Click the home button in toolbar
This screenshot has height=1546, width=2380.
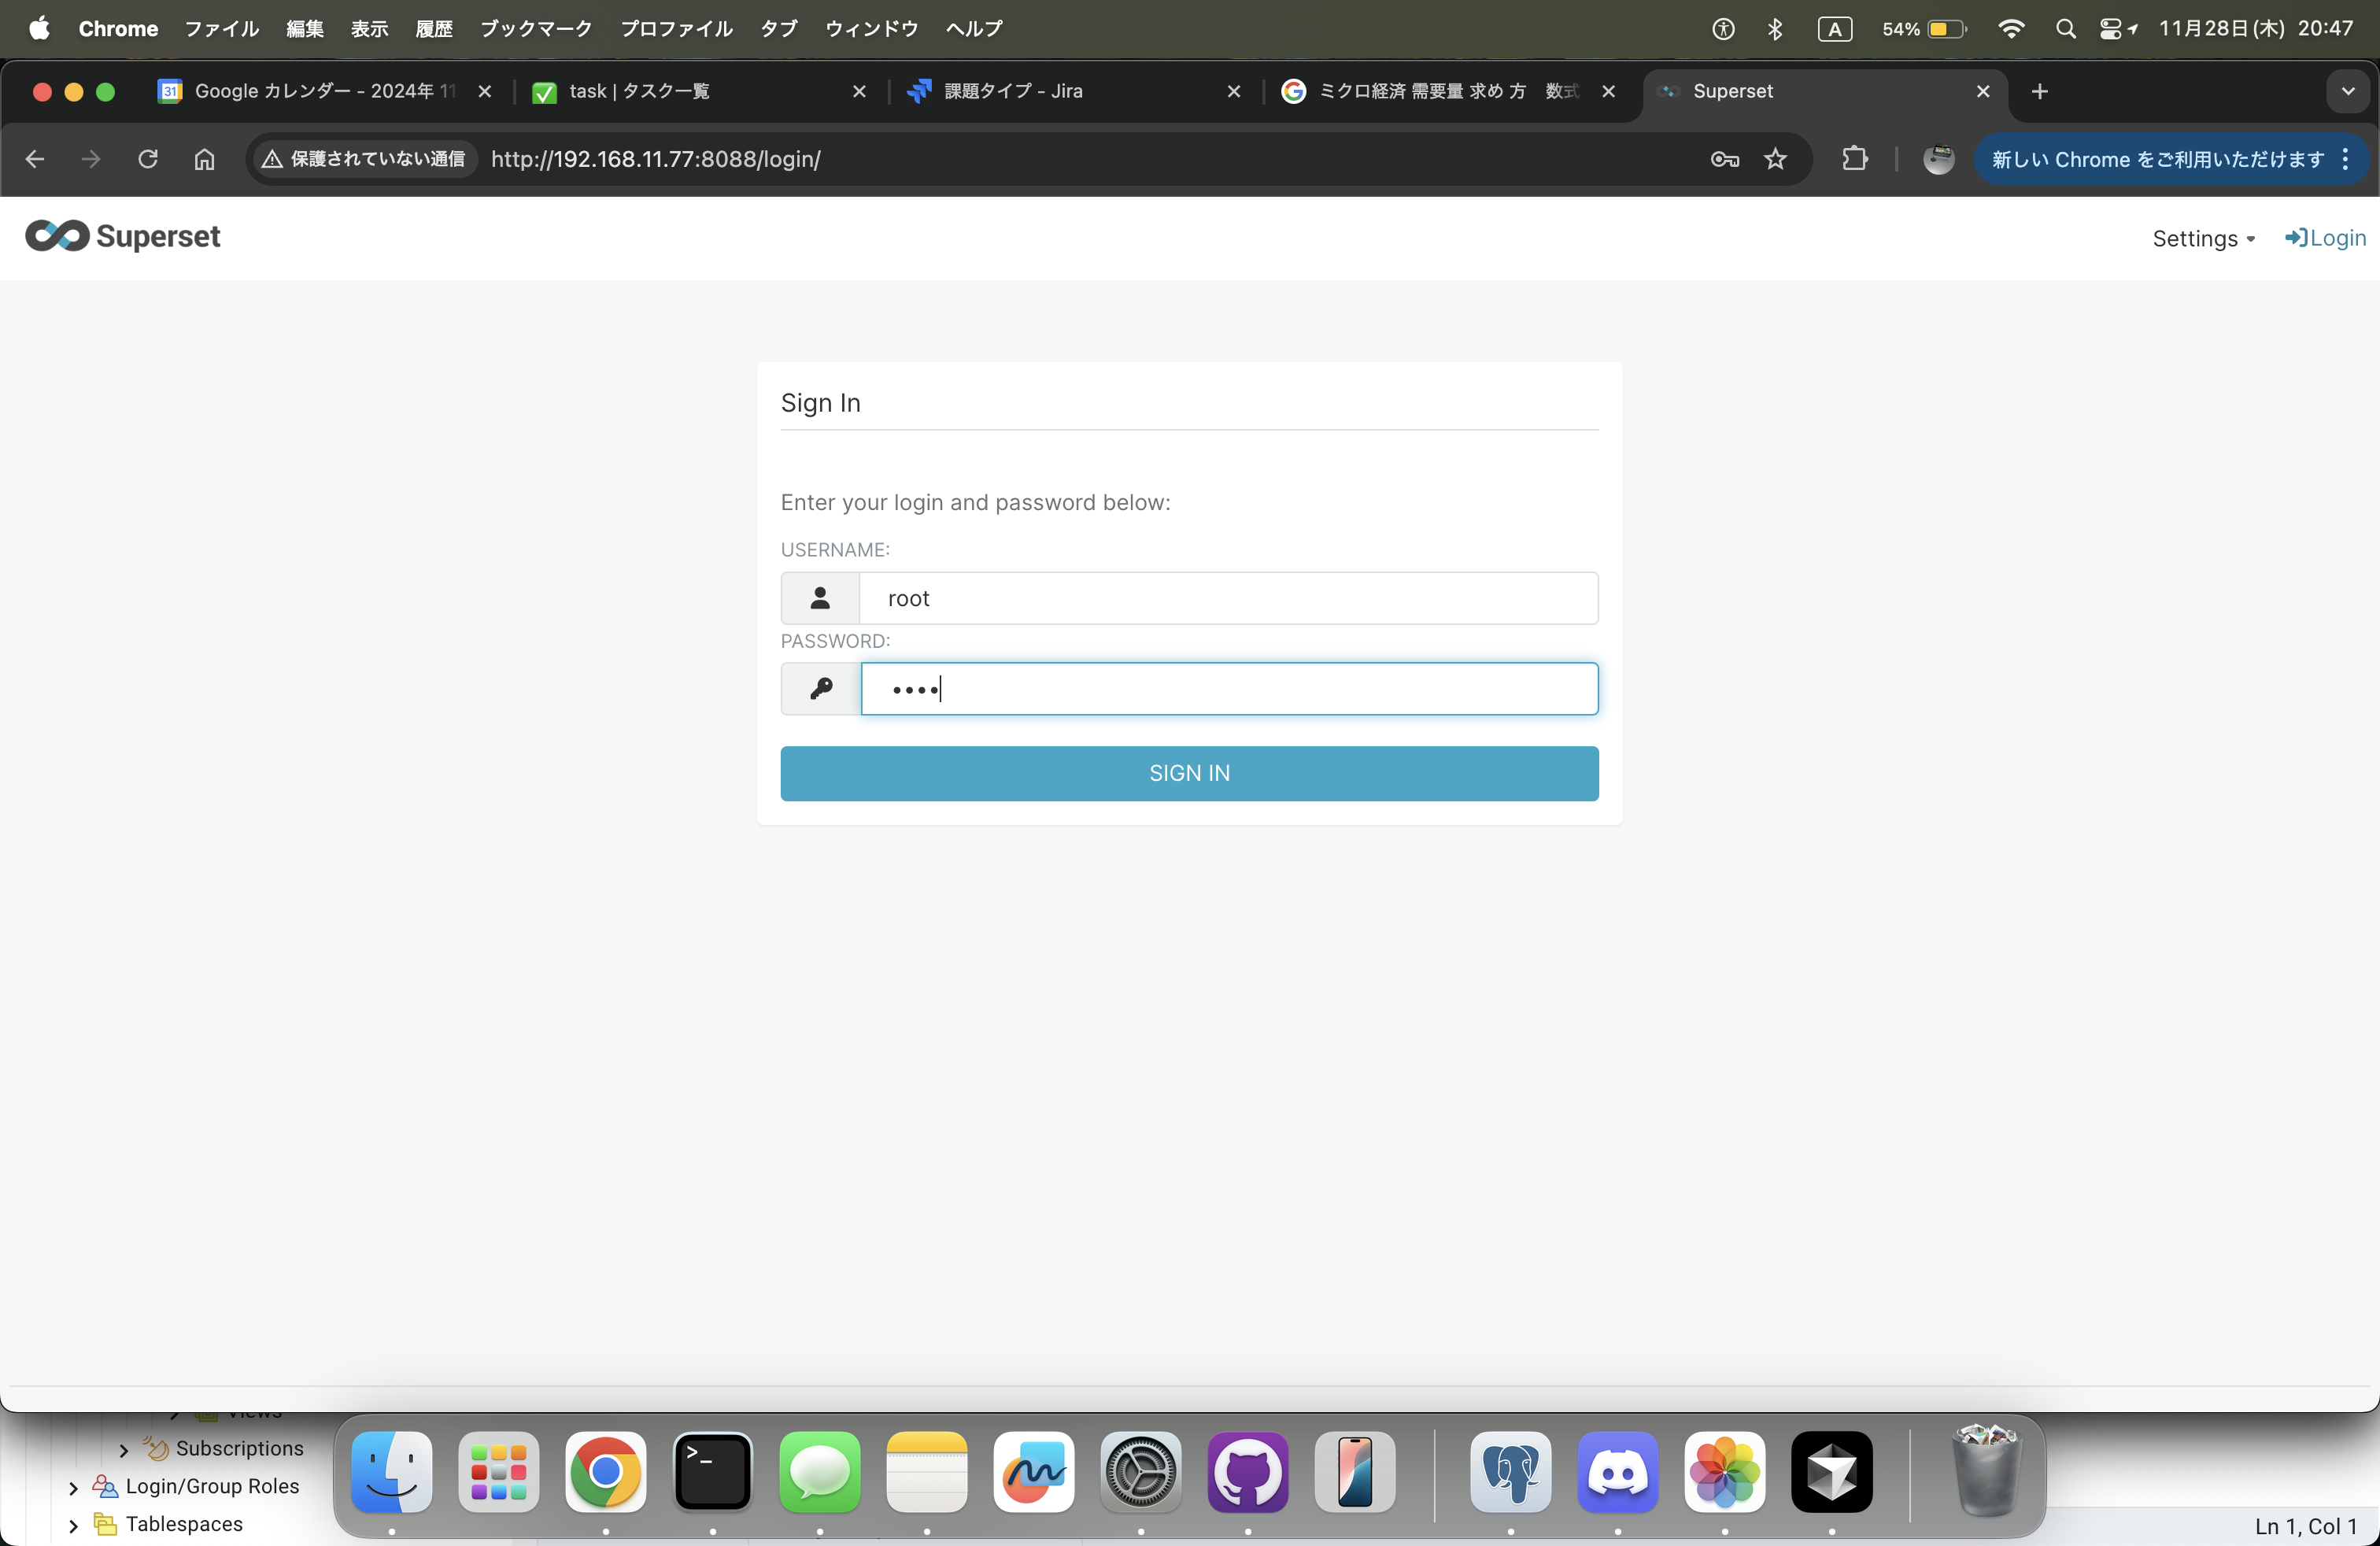click(x=204, y=159)
